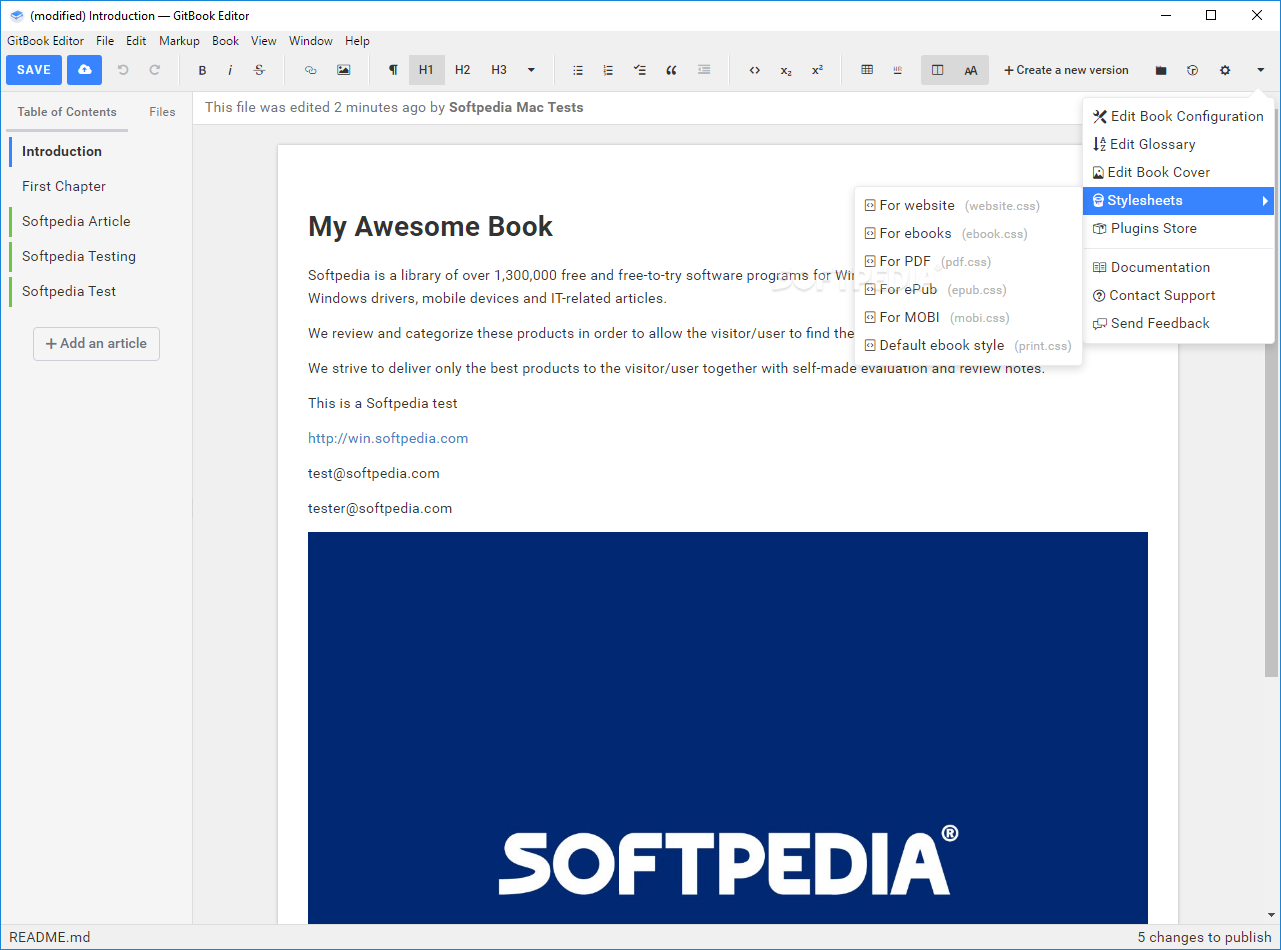
Task: Insert an image via toolbar
Action: click(x=343, y=70)
